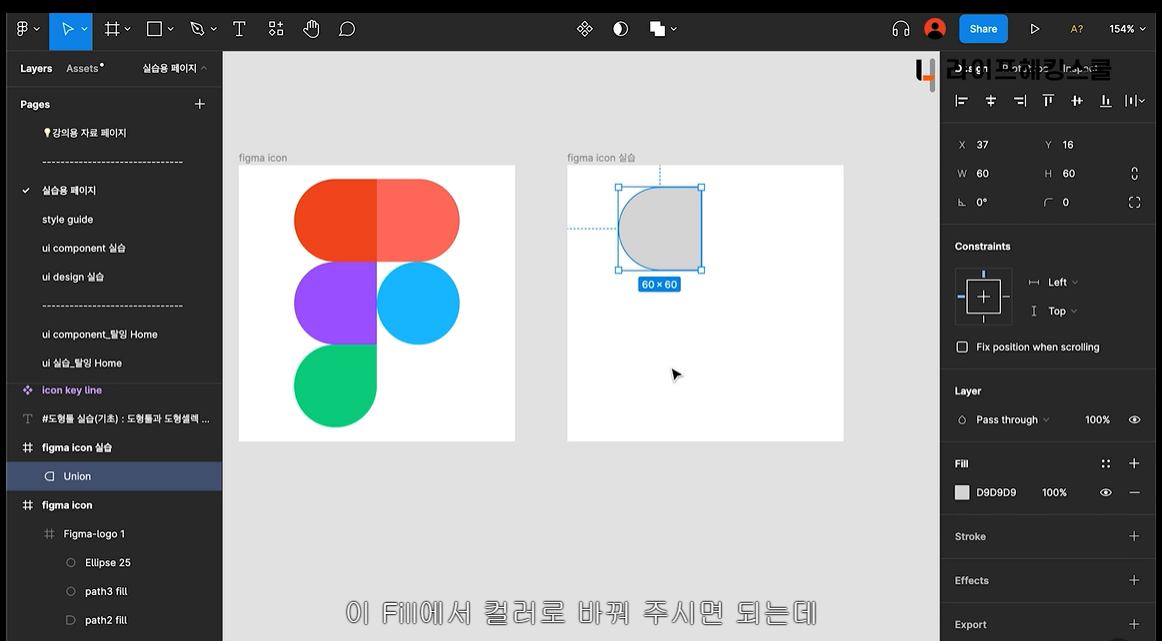Image resolution: width=1162 pixels, height=641 pixels.
Task: Remove the D9D9D9 fill
Action: pos(1134,492)
